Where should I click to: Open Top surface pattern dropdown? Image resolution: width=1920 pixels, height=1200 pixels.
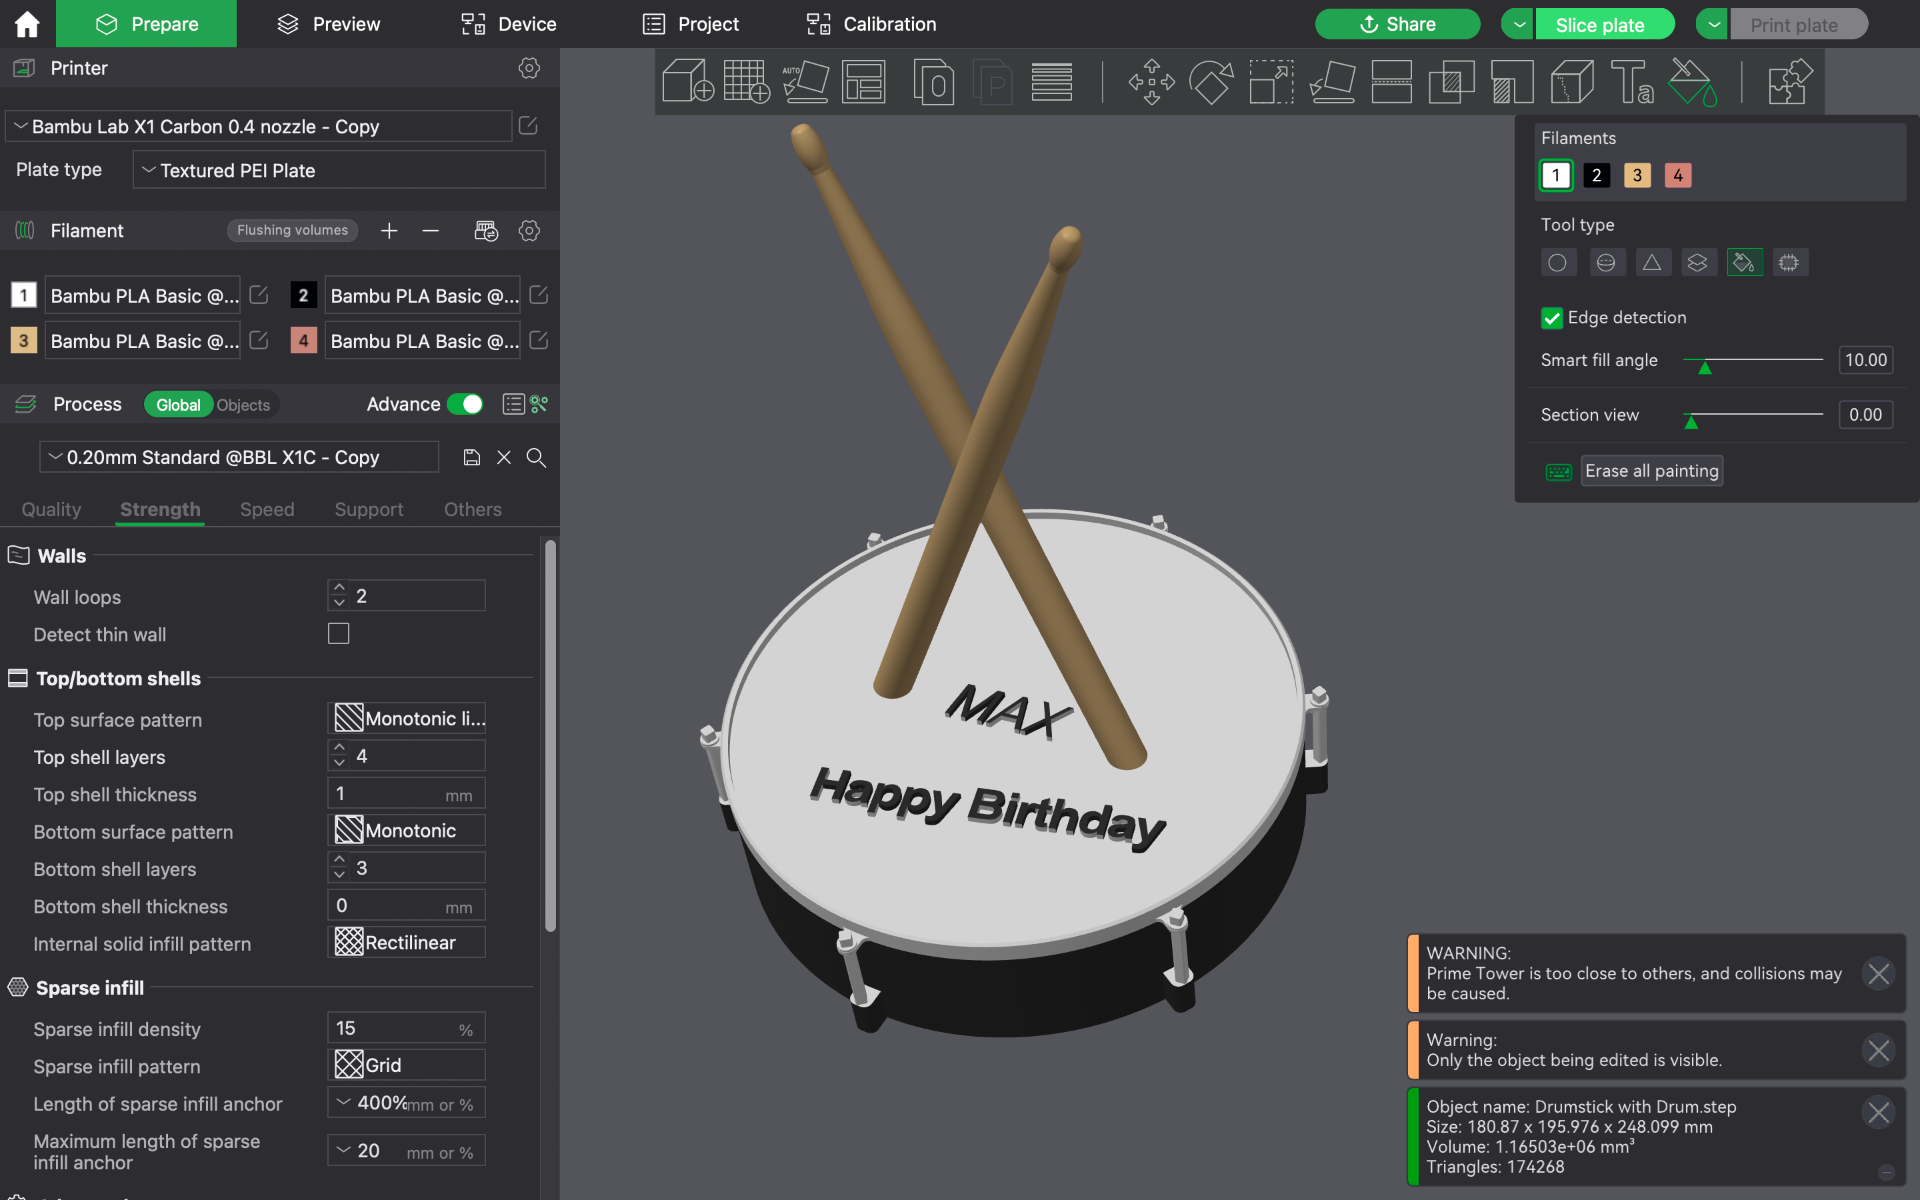point(406,718)
